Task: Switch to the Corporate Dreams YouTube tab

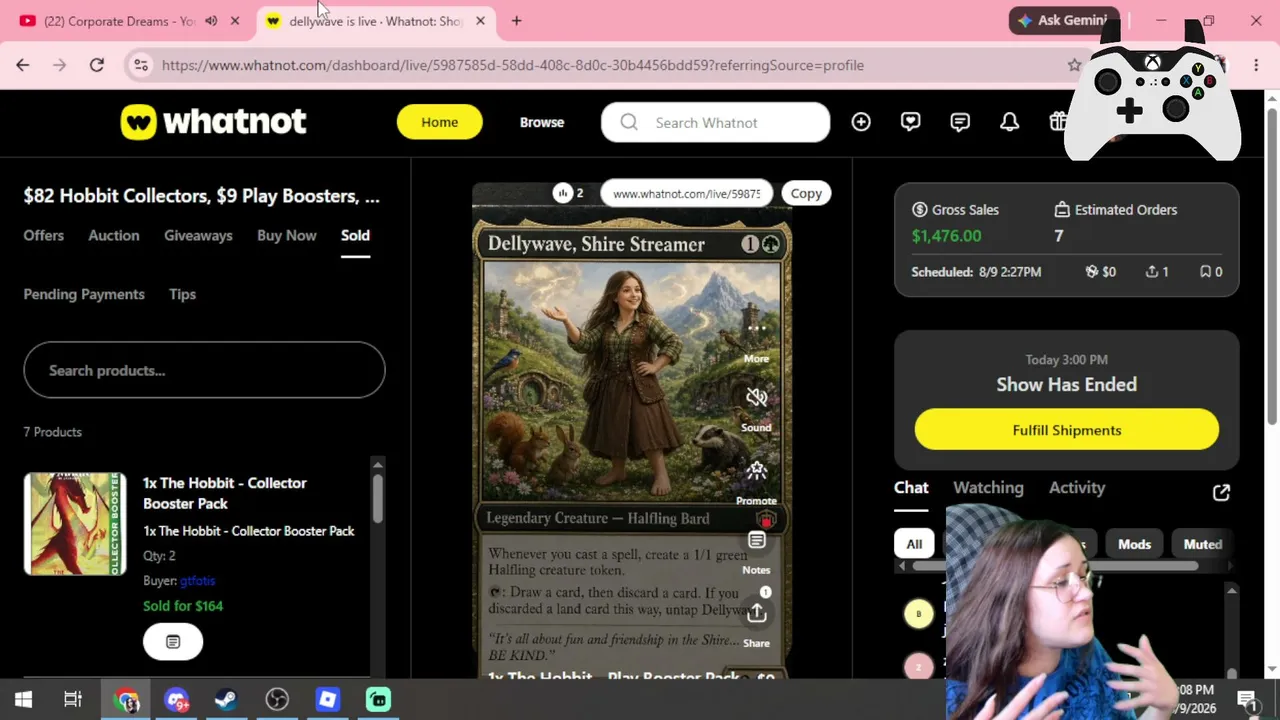Action: (x=120, y=21)
